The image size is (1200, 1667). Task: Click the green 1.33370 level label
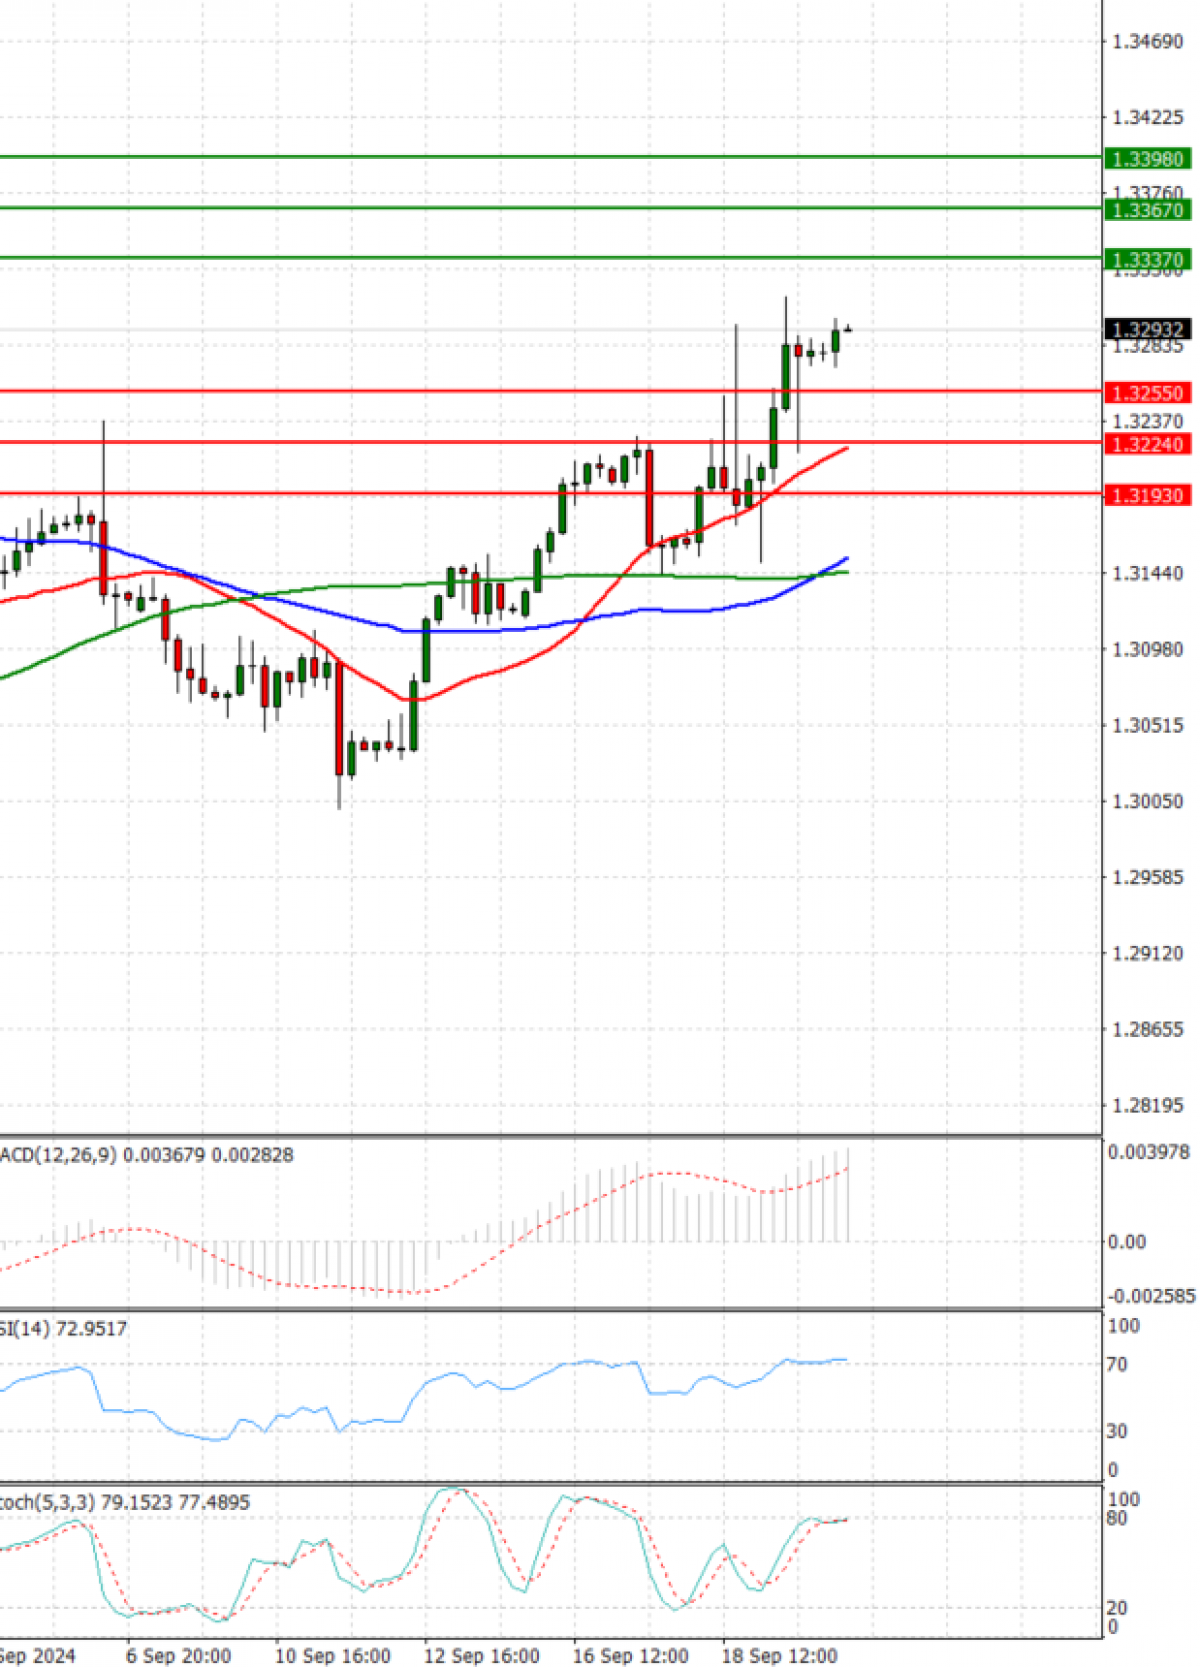click(x=1147, y=260)
